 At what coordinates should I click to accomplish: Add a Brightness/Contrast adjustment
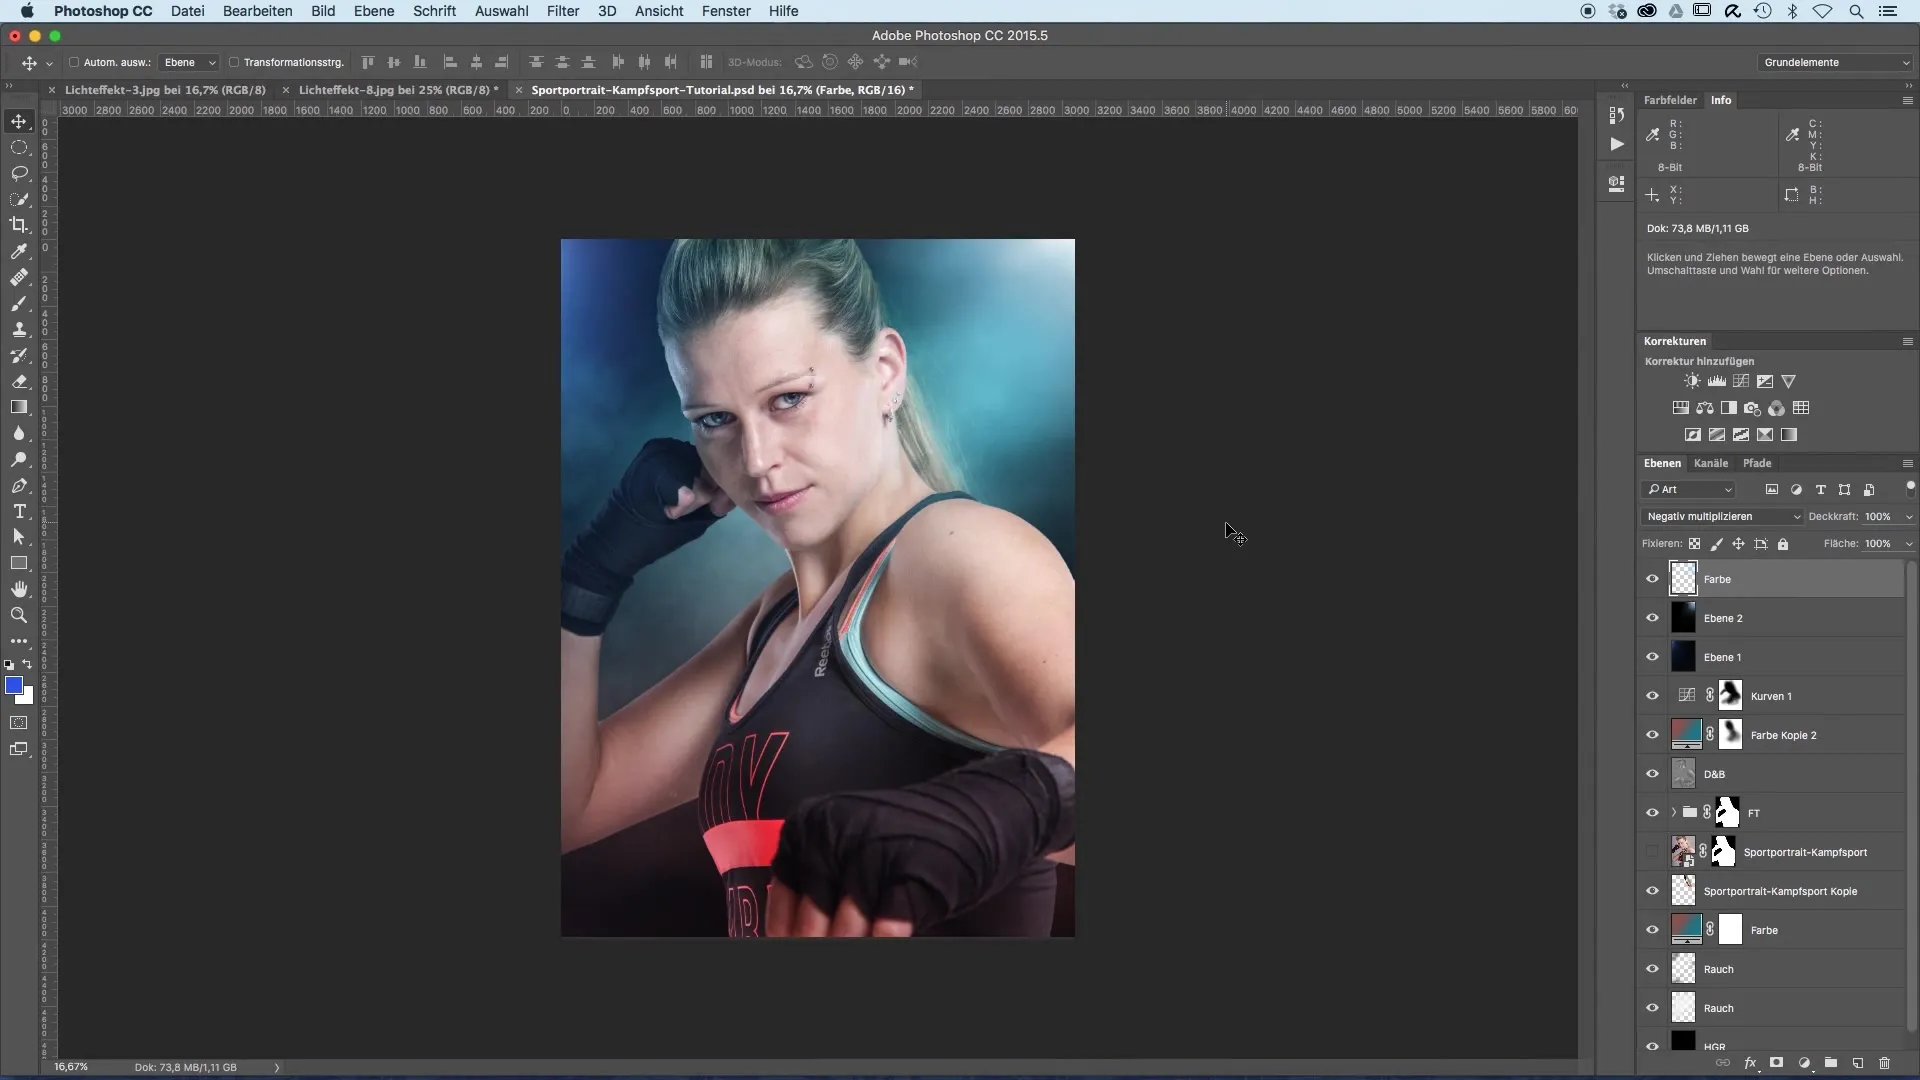pos(1692,381)
